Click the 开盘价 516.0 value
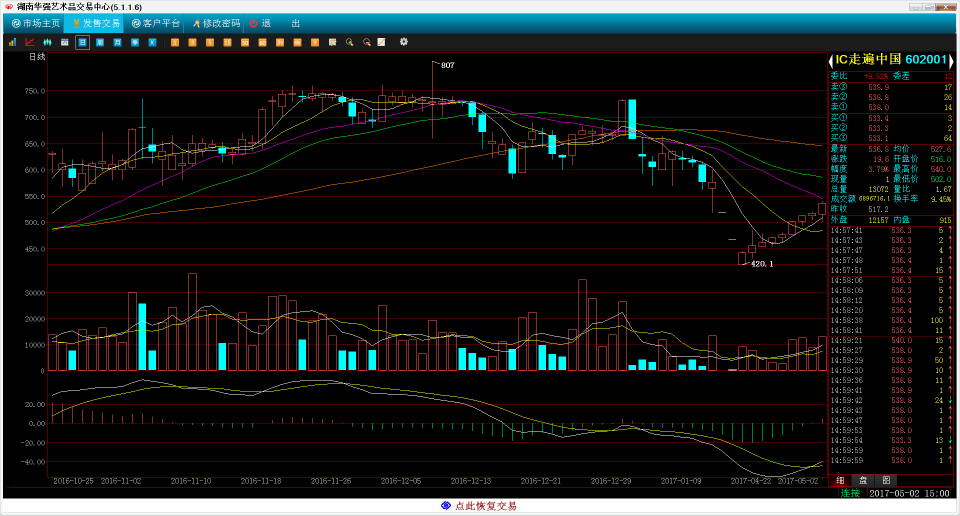Screen dimensions: 960x516 (x=941, y=159)
